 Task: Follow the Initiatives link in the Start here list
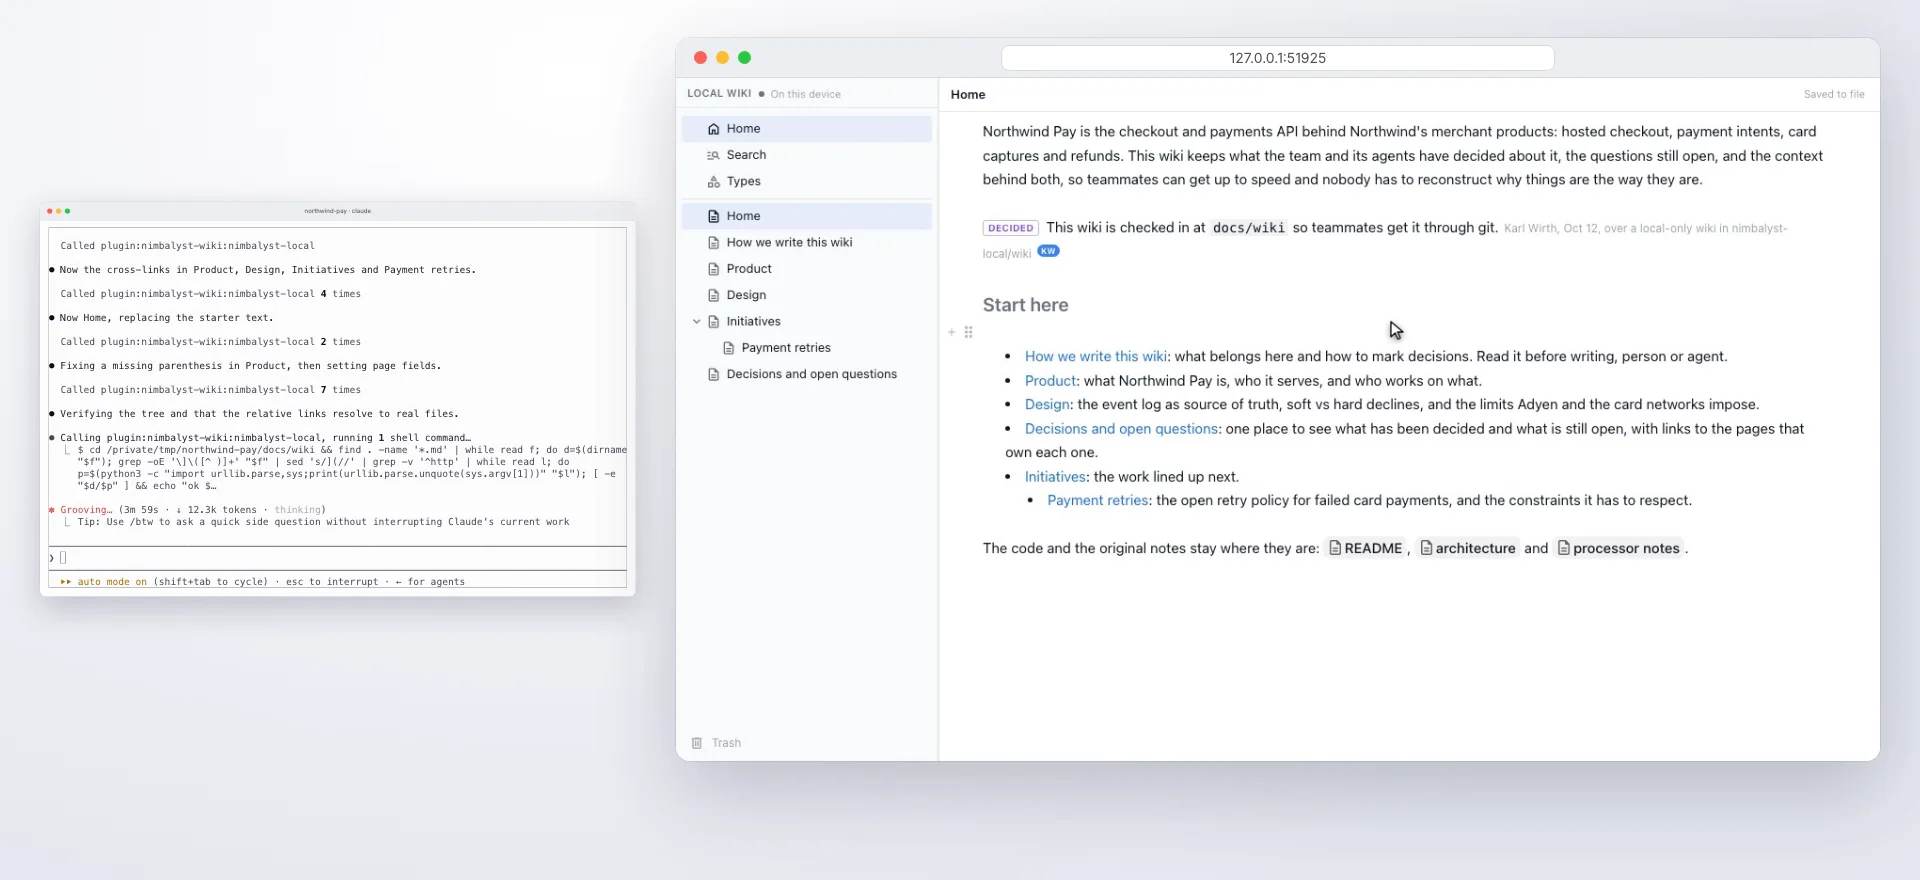click(x=1055, y=477)
